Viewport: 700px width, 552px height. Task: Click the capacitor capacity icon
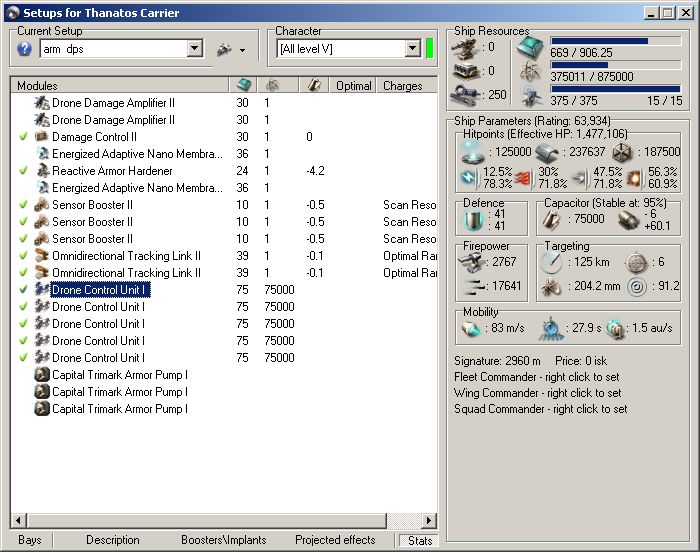[x=553, y=220]
